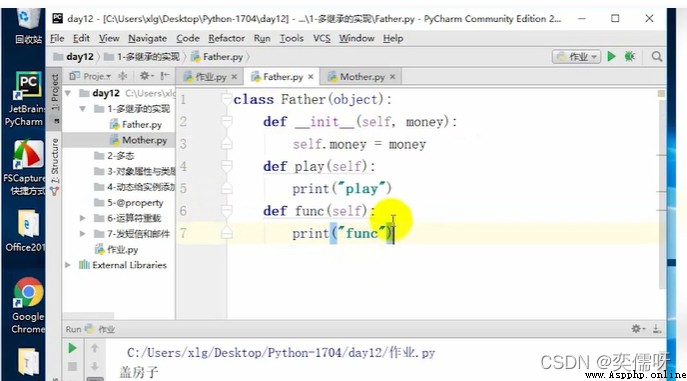Open the Refactor menu
Viewport: 687px width, 381px height.
coord(227,39)
